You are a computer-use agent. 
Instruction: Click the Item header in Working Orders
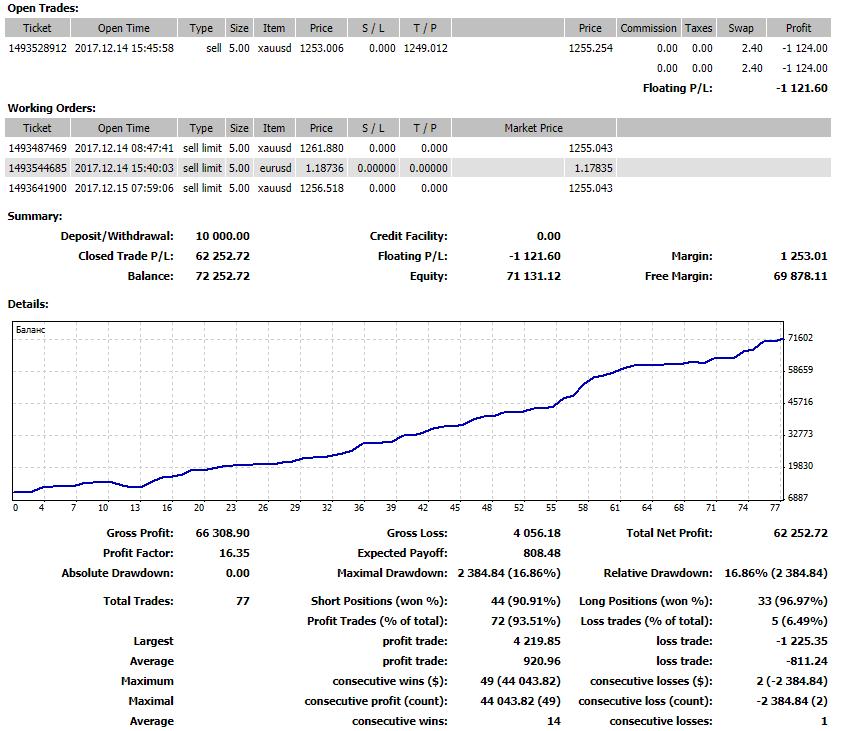[x=274, y=128]
